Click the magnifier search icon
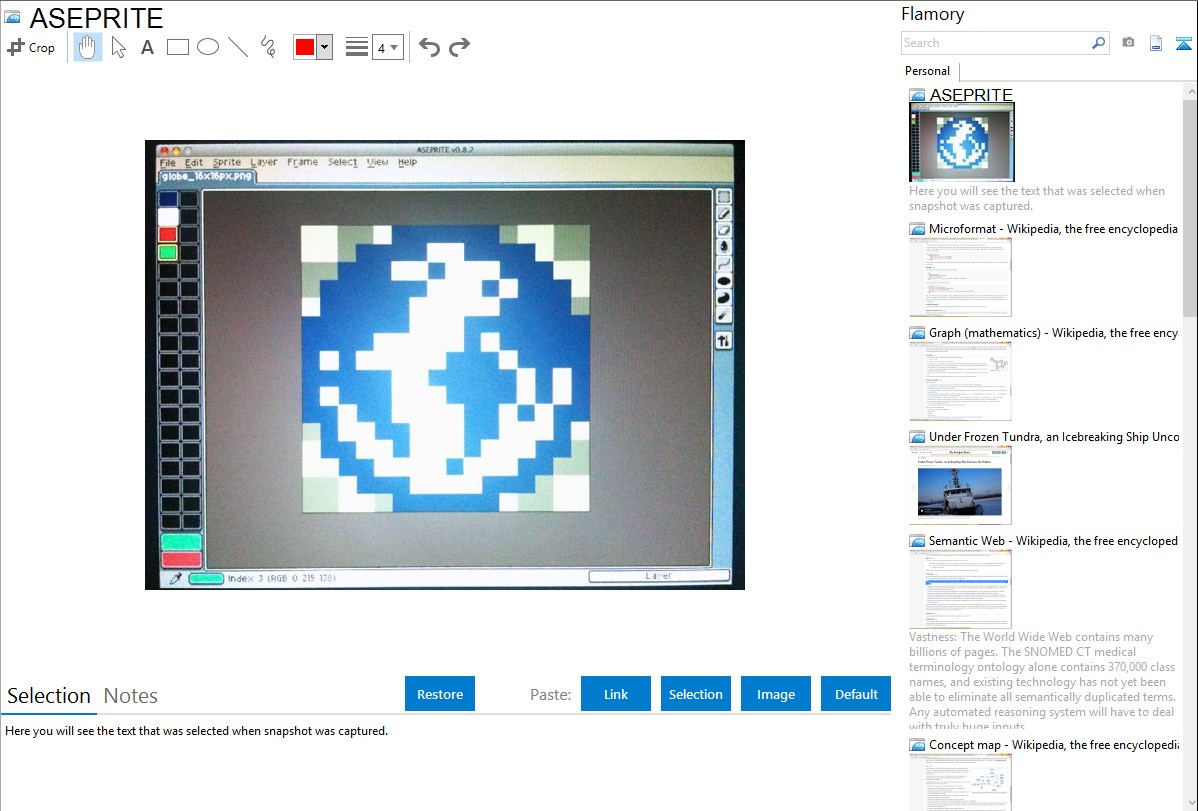This screenshot has width=1198, height=811. [x=1098, y=43]
